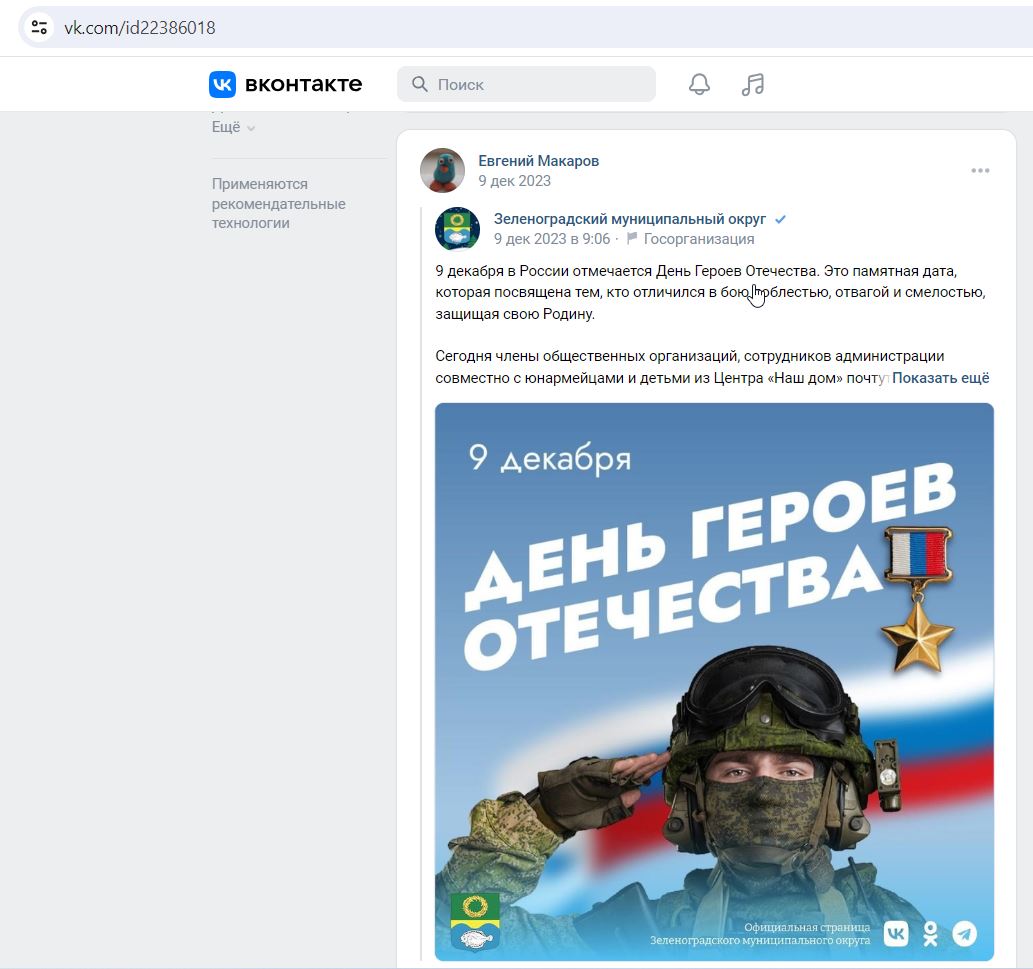Expand the Ещё dropdown in sidebar
This screenshot has width=1033, height=969.
(233, 127)
